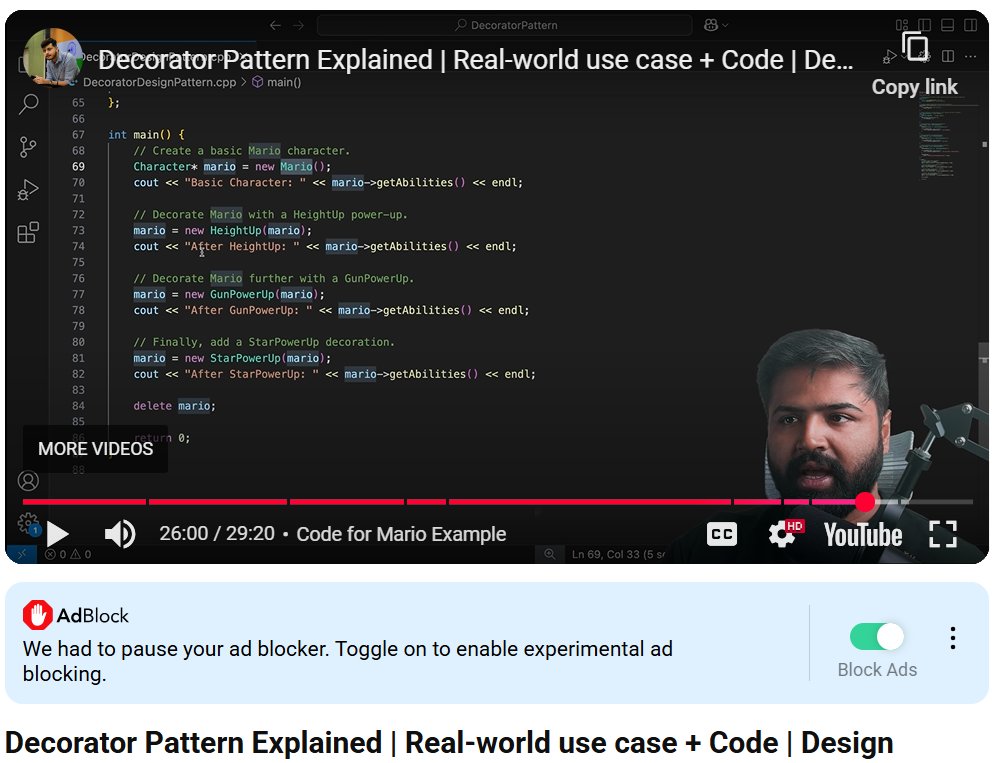Viewport: 996px width, 763px height.
Task: Toggle VS Code primary sidebar layout icon
Action: [924, 25]
